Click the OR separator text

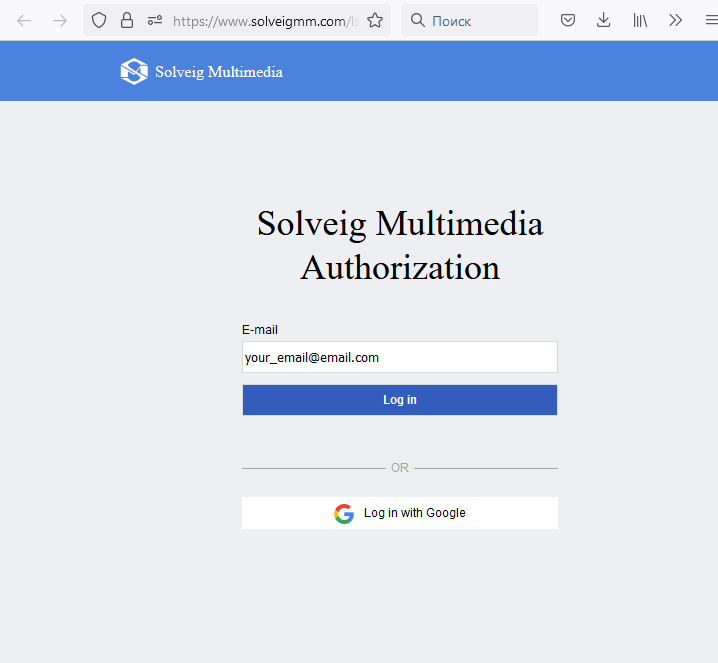click(x=400, y=468)
